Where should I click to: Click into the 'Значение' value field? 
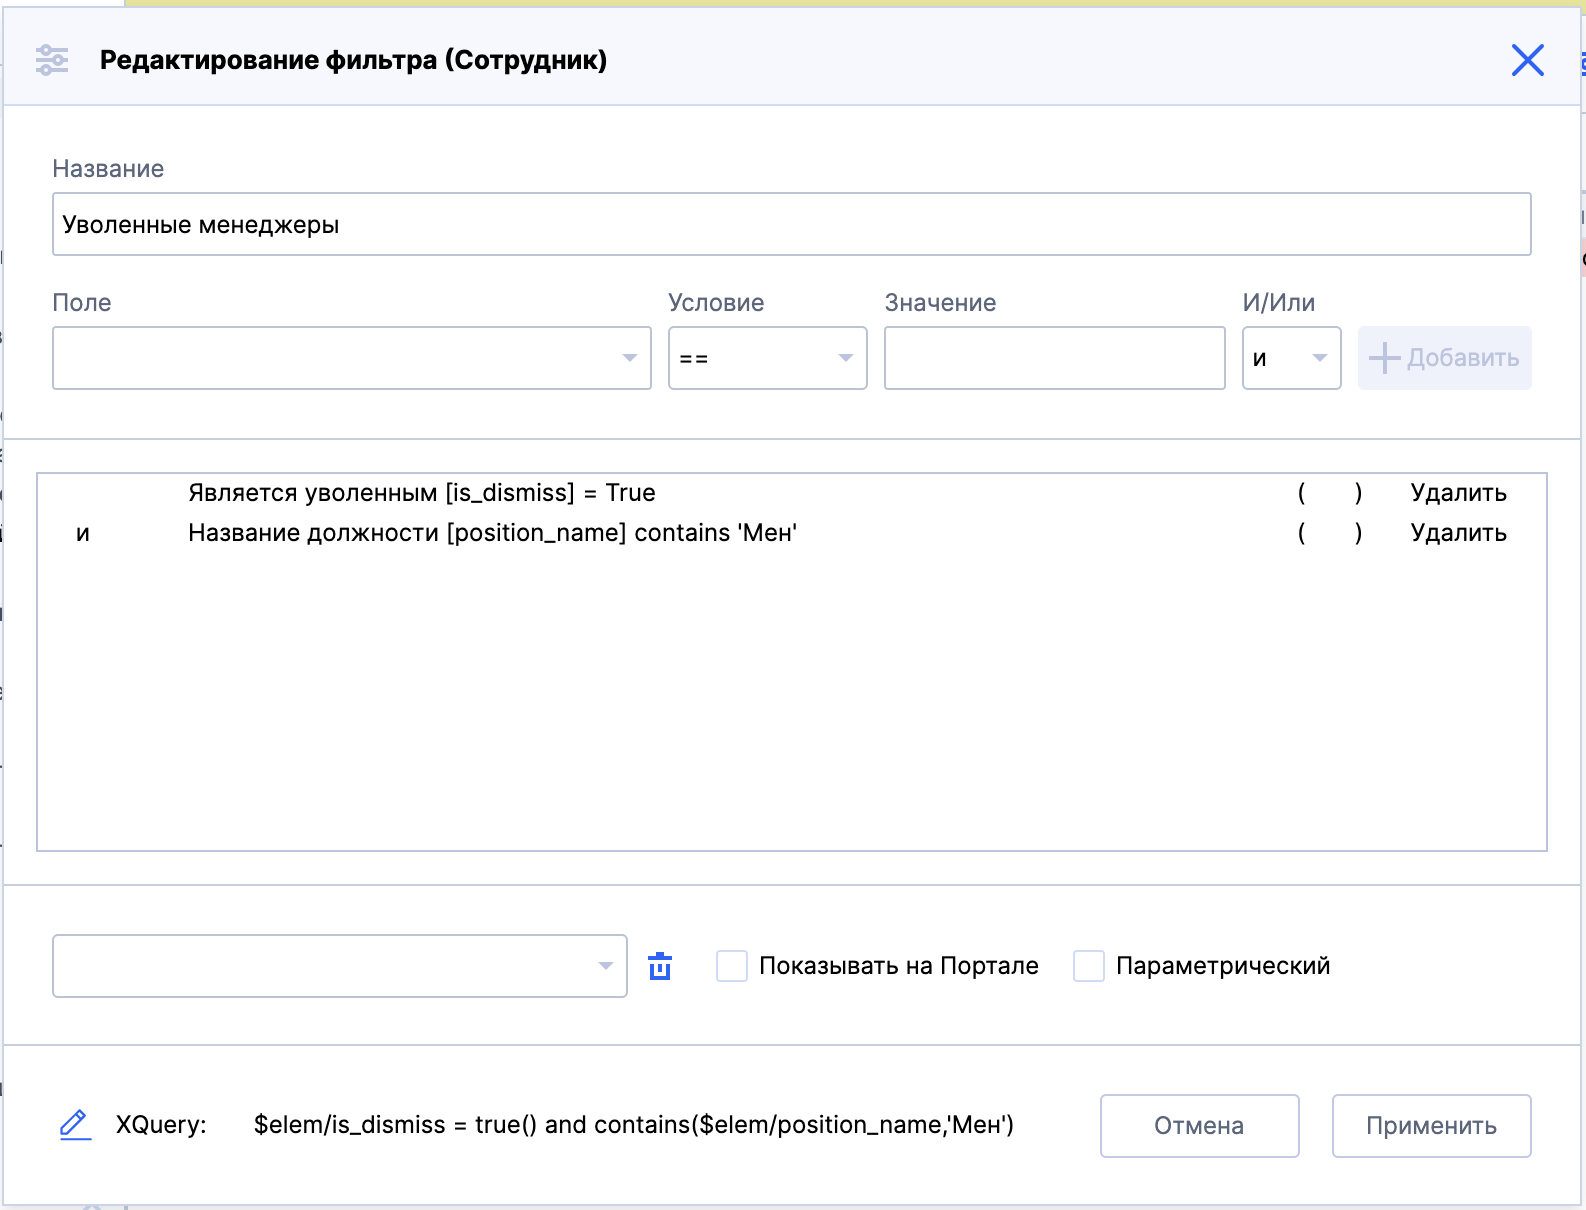(1054, 358)
